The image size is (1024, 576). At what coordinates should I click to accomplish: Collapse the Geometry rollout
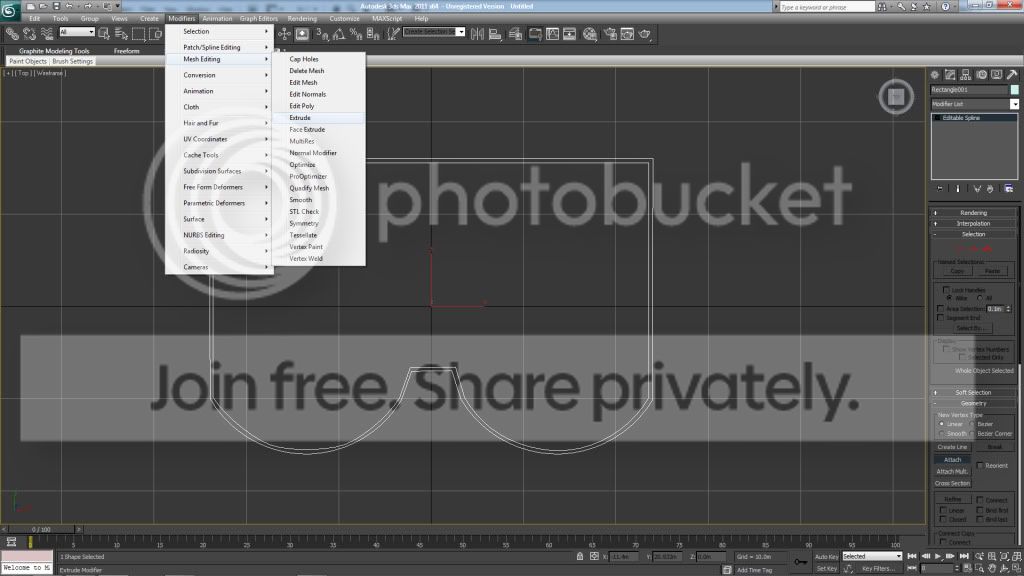pos(973,404)
